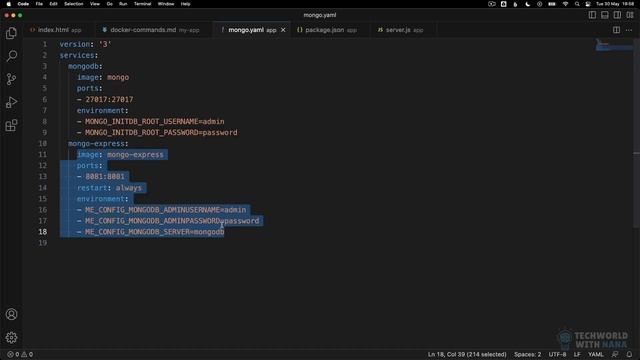640x360 pixels.
Task: Open Control Center icon in menu bar
Action: coord(588,4)
